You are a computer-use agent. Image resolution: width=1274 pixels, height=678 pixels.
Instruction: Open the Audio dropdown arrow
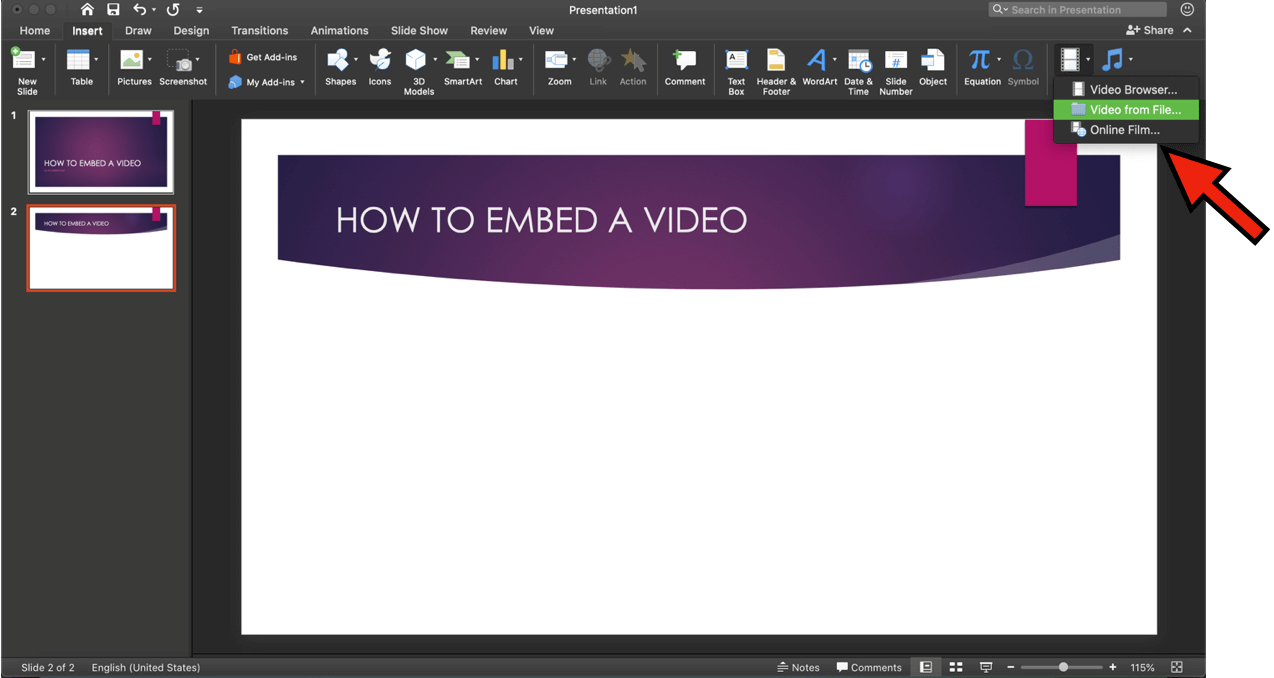[1131, 60]
